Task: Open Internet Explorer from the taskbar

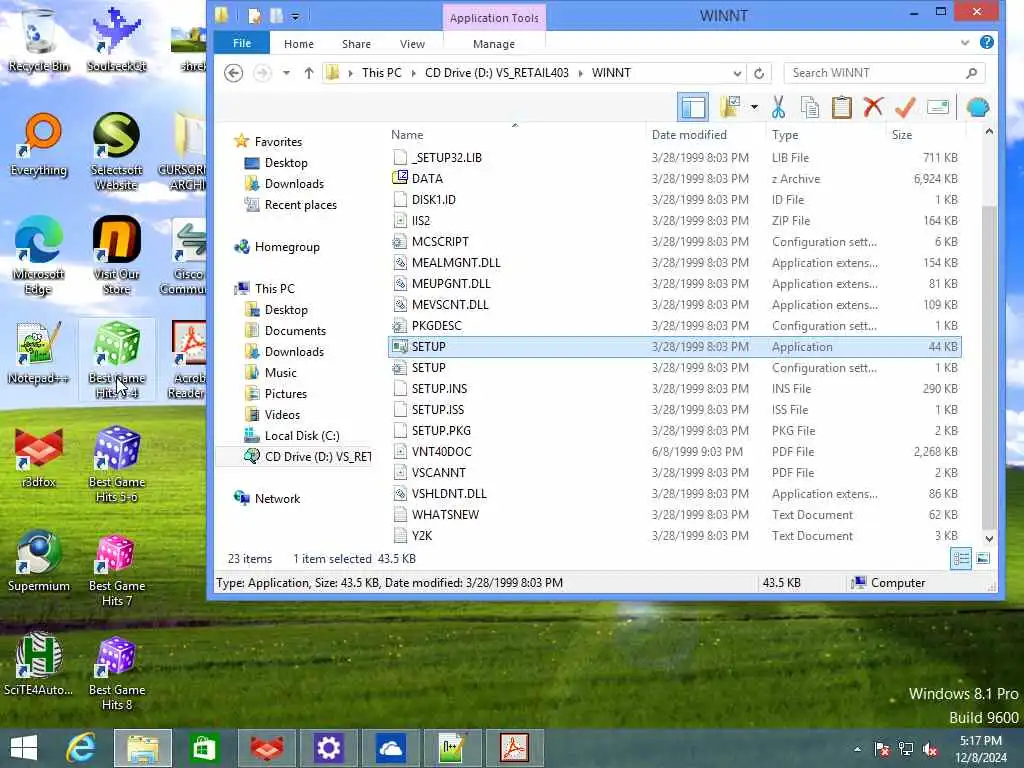Action: (x=82, y=748)
